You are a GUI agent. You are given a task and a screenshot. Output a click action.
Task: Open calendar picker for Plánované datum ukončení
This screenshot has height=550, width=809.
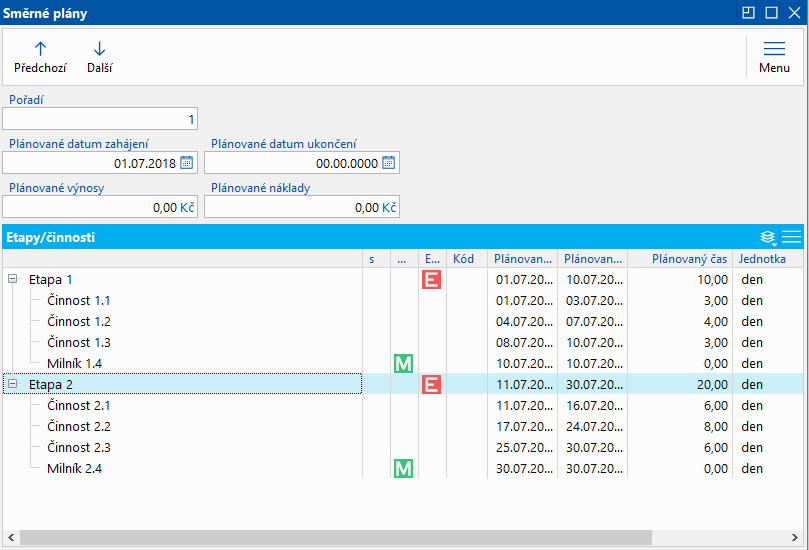(x=389, y=163)
